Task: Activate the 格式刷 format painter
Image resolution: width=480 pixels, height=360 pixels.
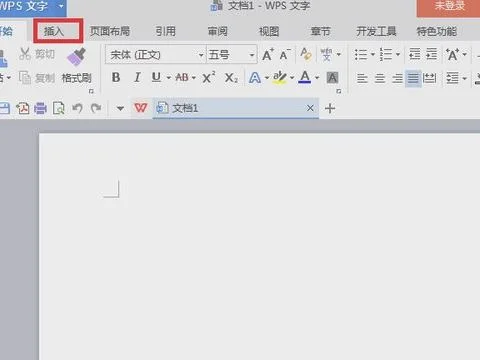Action: tap(76, 66)
